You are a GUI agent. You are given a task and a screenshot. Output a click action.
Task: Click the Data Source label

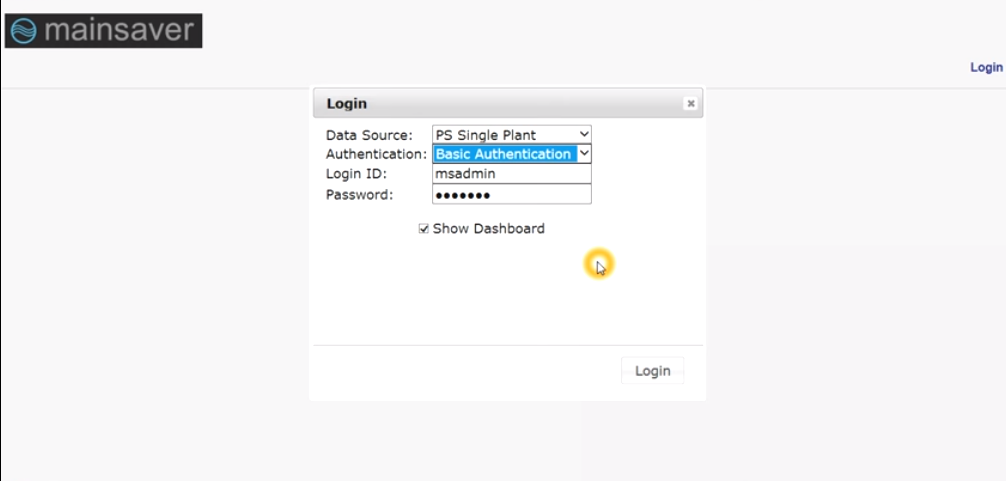pos(369,135)
